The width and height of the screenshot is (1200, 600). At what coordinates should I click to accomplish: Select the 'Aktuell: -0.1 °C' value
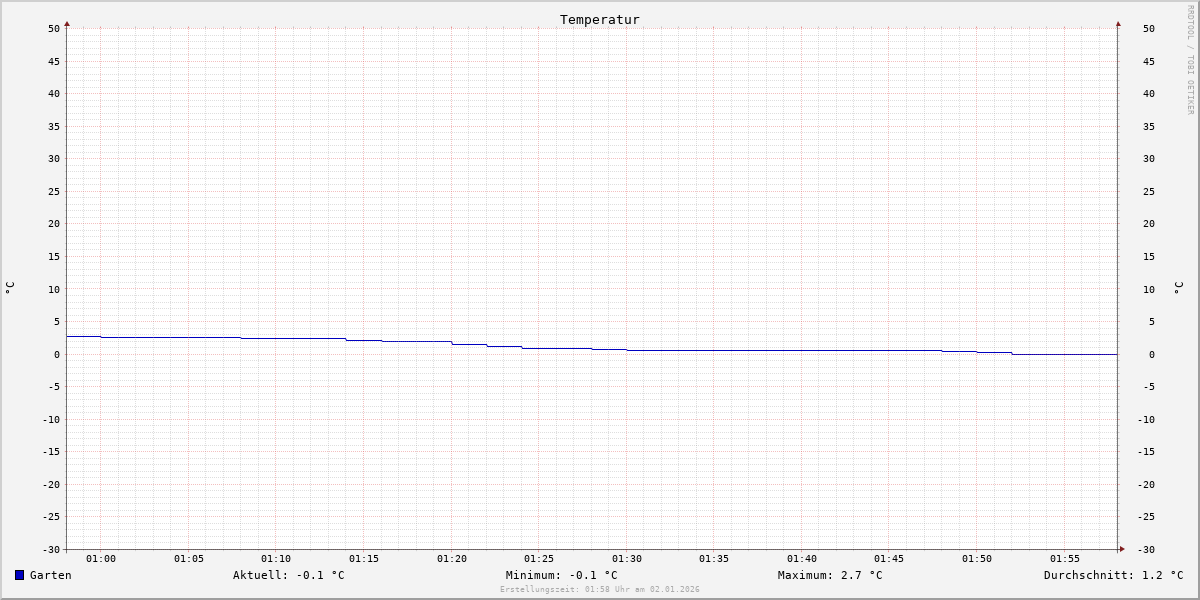click(x=289, y=575)
